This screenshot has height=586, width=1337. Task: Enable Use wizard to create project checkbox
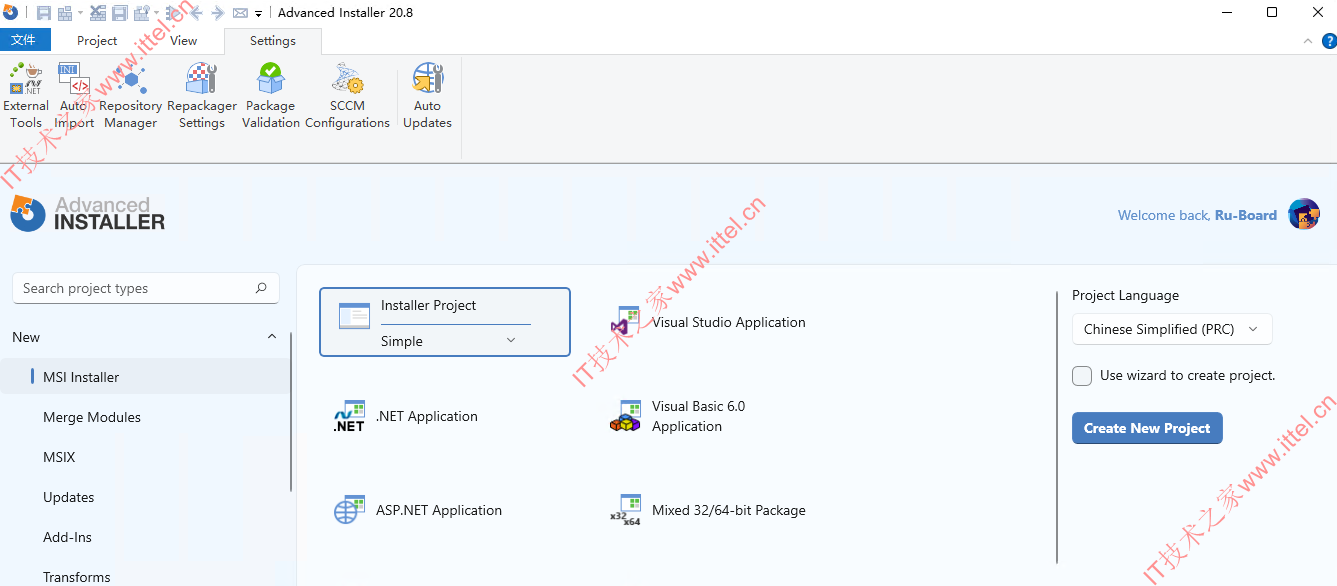click(1082, 376)
